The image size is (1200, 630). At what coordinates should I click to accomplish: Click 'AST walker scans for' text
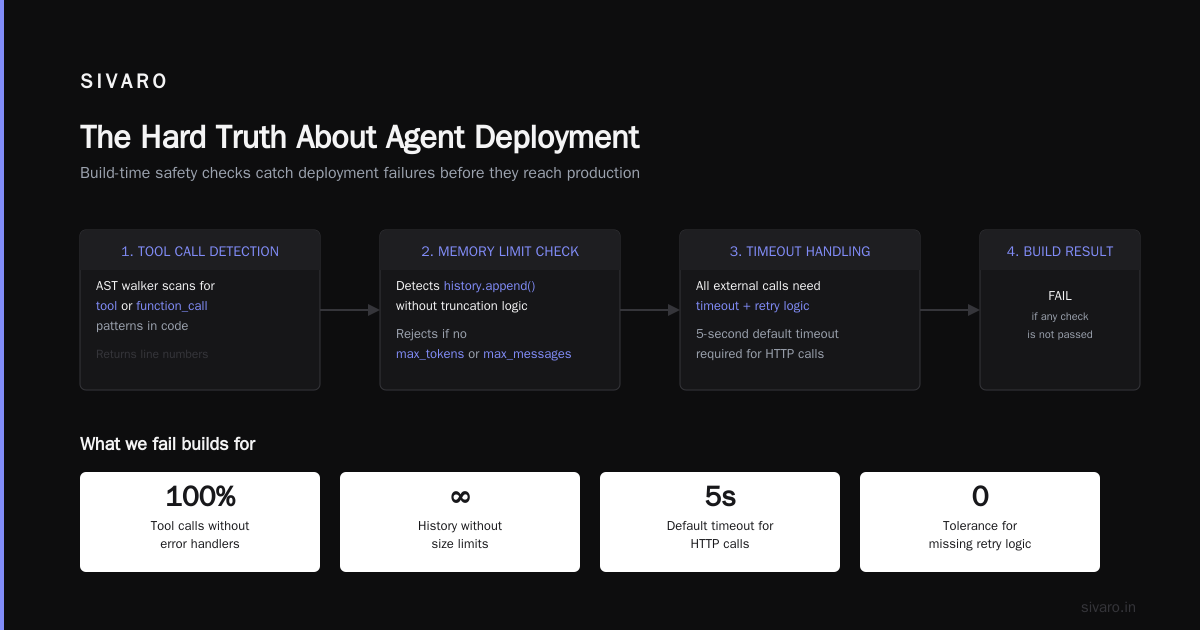(x=155, y=286)
